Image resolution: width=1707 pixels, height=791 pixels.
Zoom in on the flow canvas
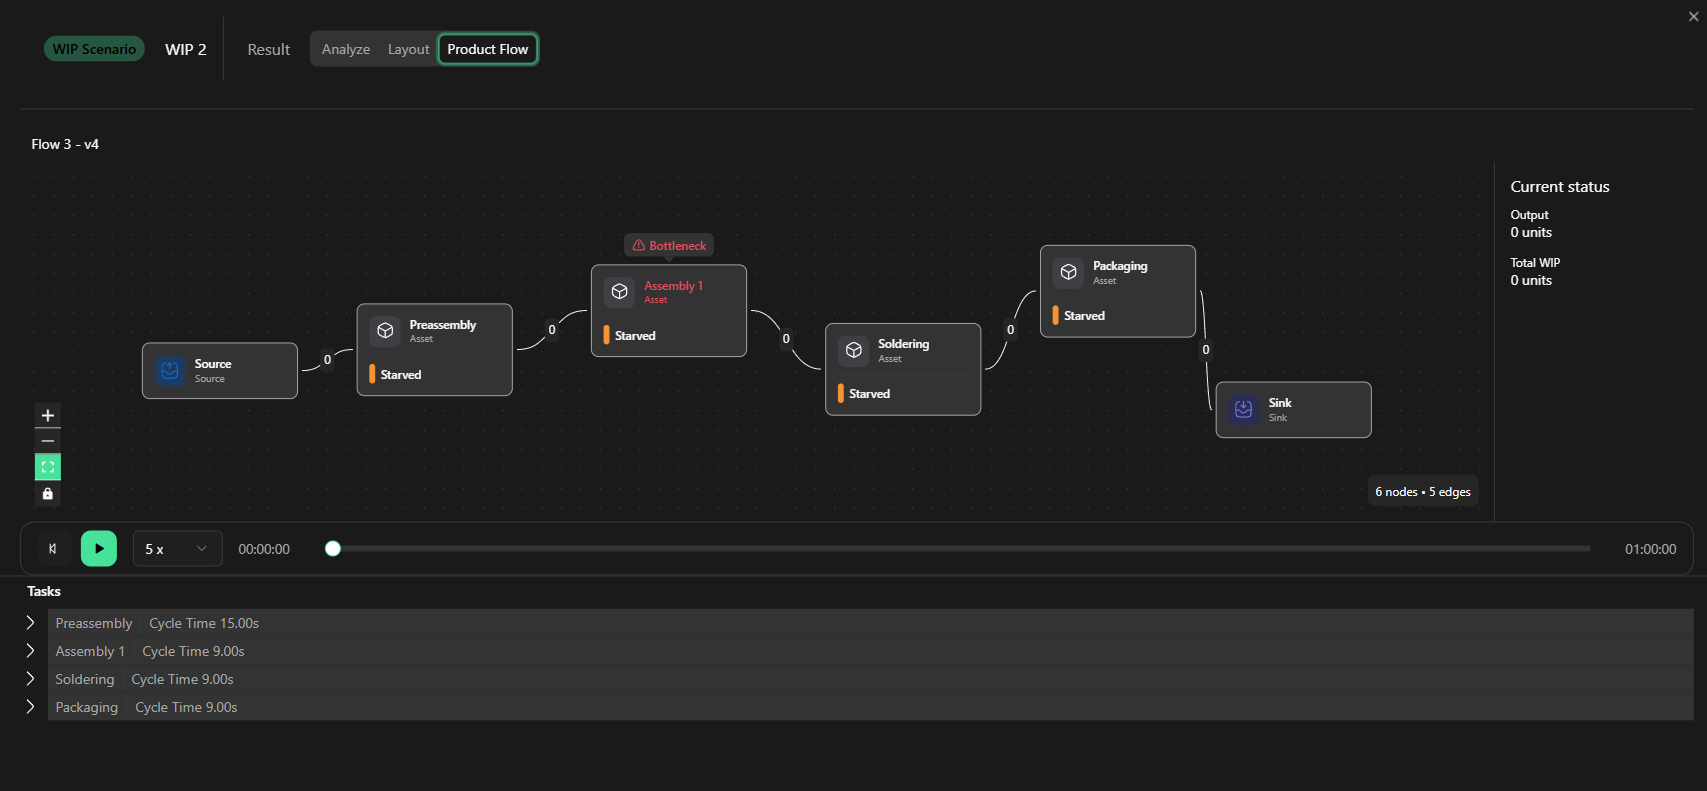(x=48, y=415)
